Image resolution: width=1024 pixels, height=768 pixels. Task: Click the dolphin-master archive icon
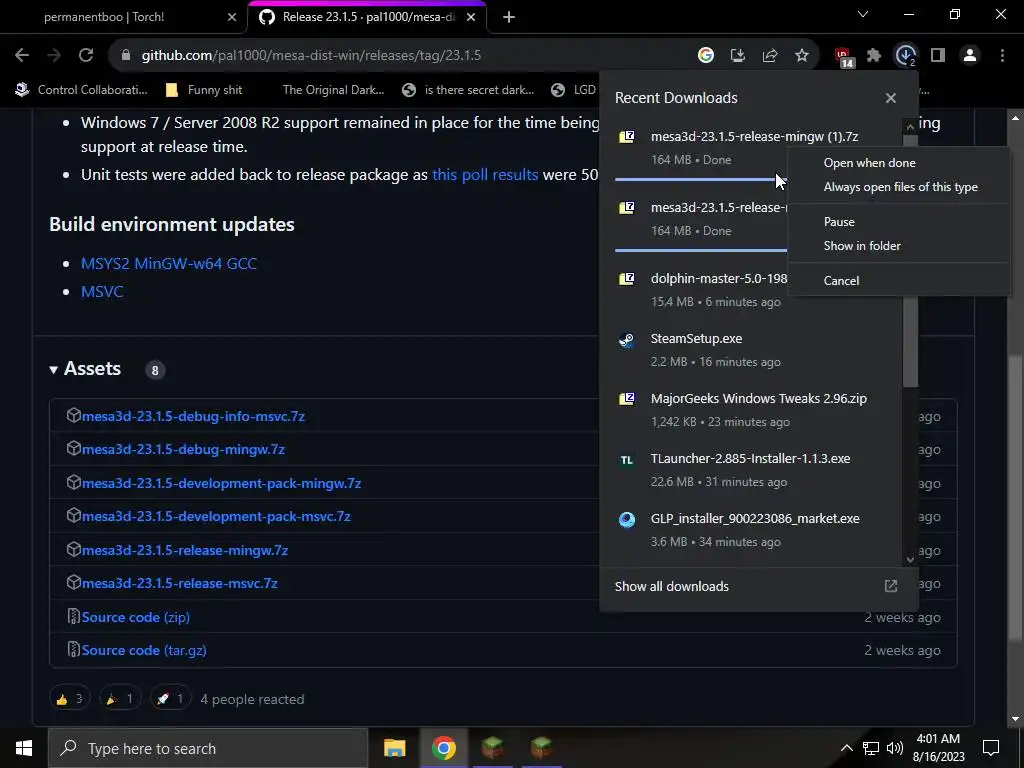pos(627,279)
